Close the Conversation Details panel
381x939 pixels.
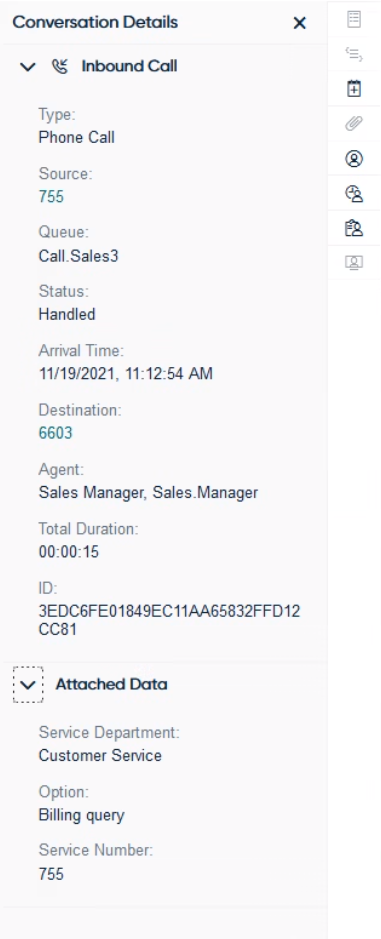point(300,23)
